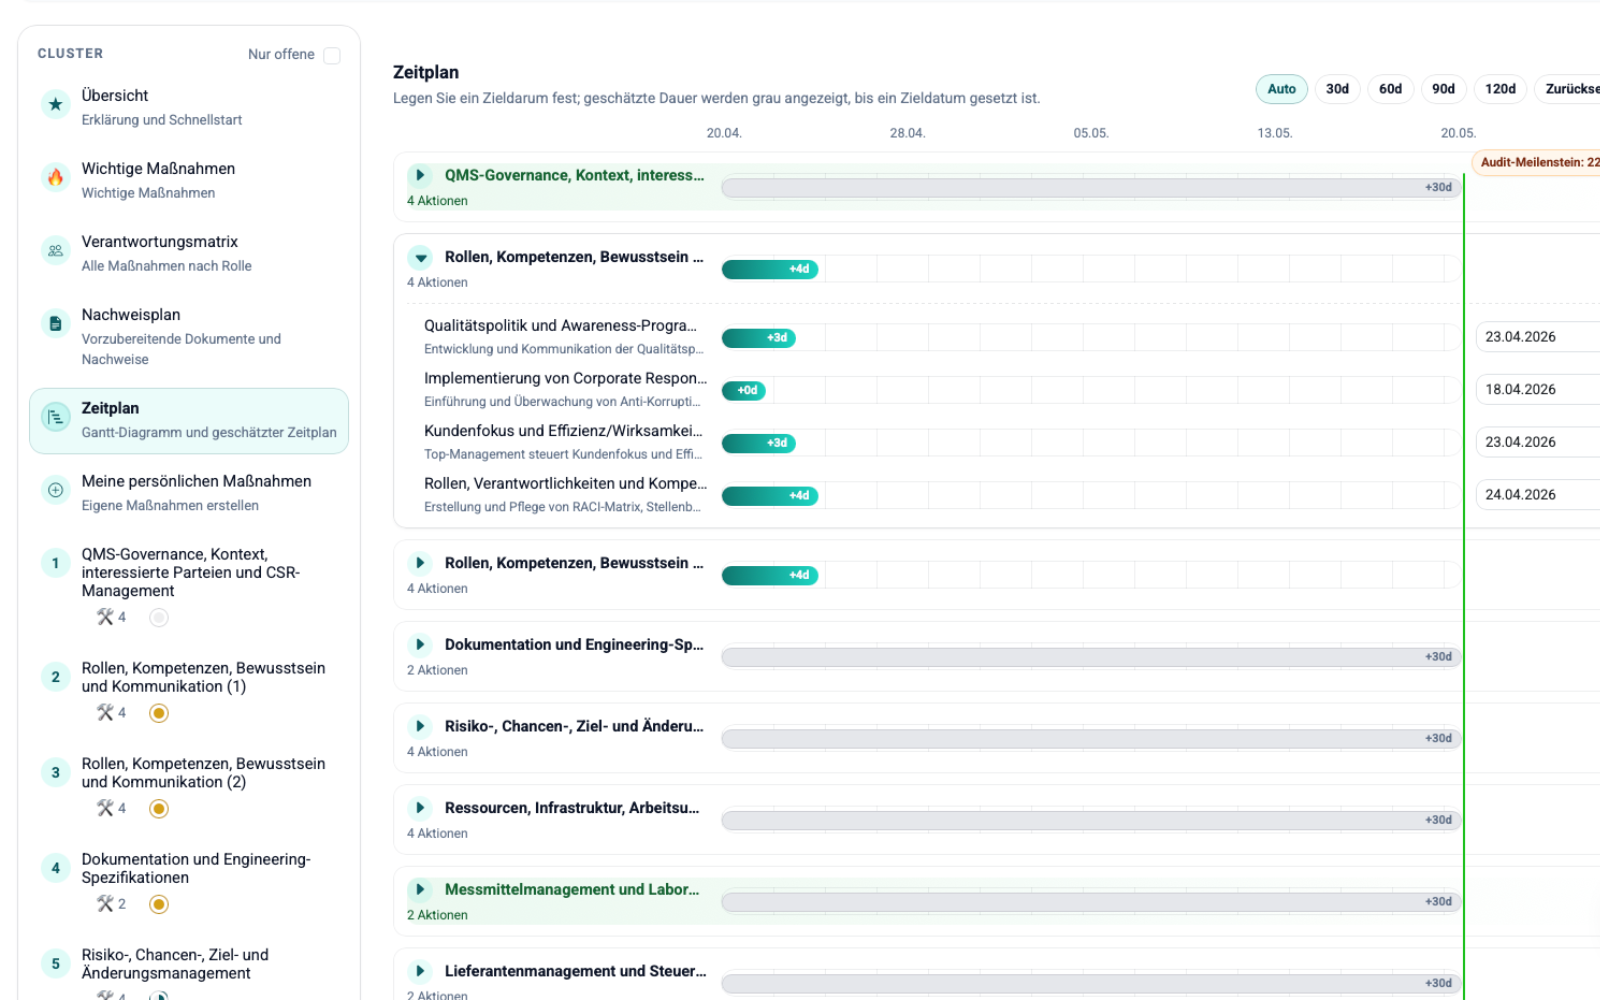Collapse the expanded Rollen, Kompetenzen row

(420, 258)
